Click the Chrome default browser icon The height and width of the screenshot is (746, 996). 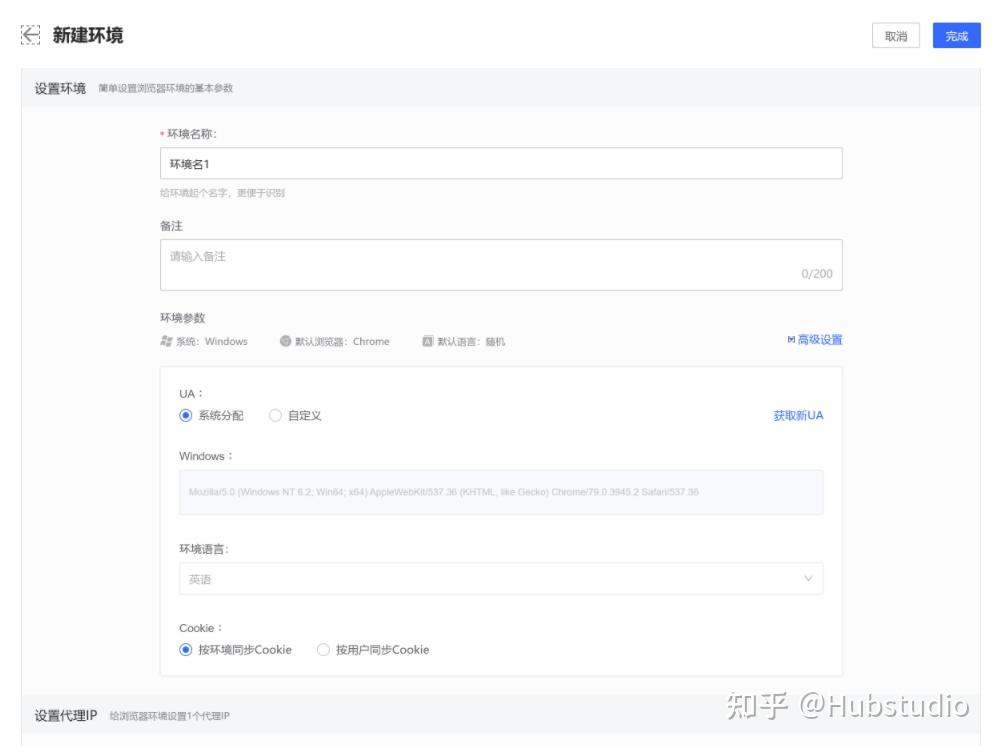coord(285,341)
